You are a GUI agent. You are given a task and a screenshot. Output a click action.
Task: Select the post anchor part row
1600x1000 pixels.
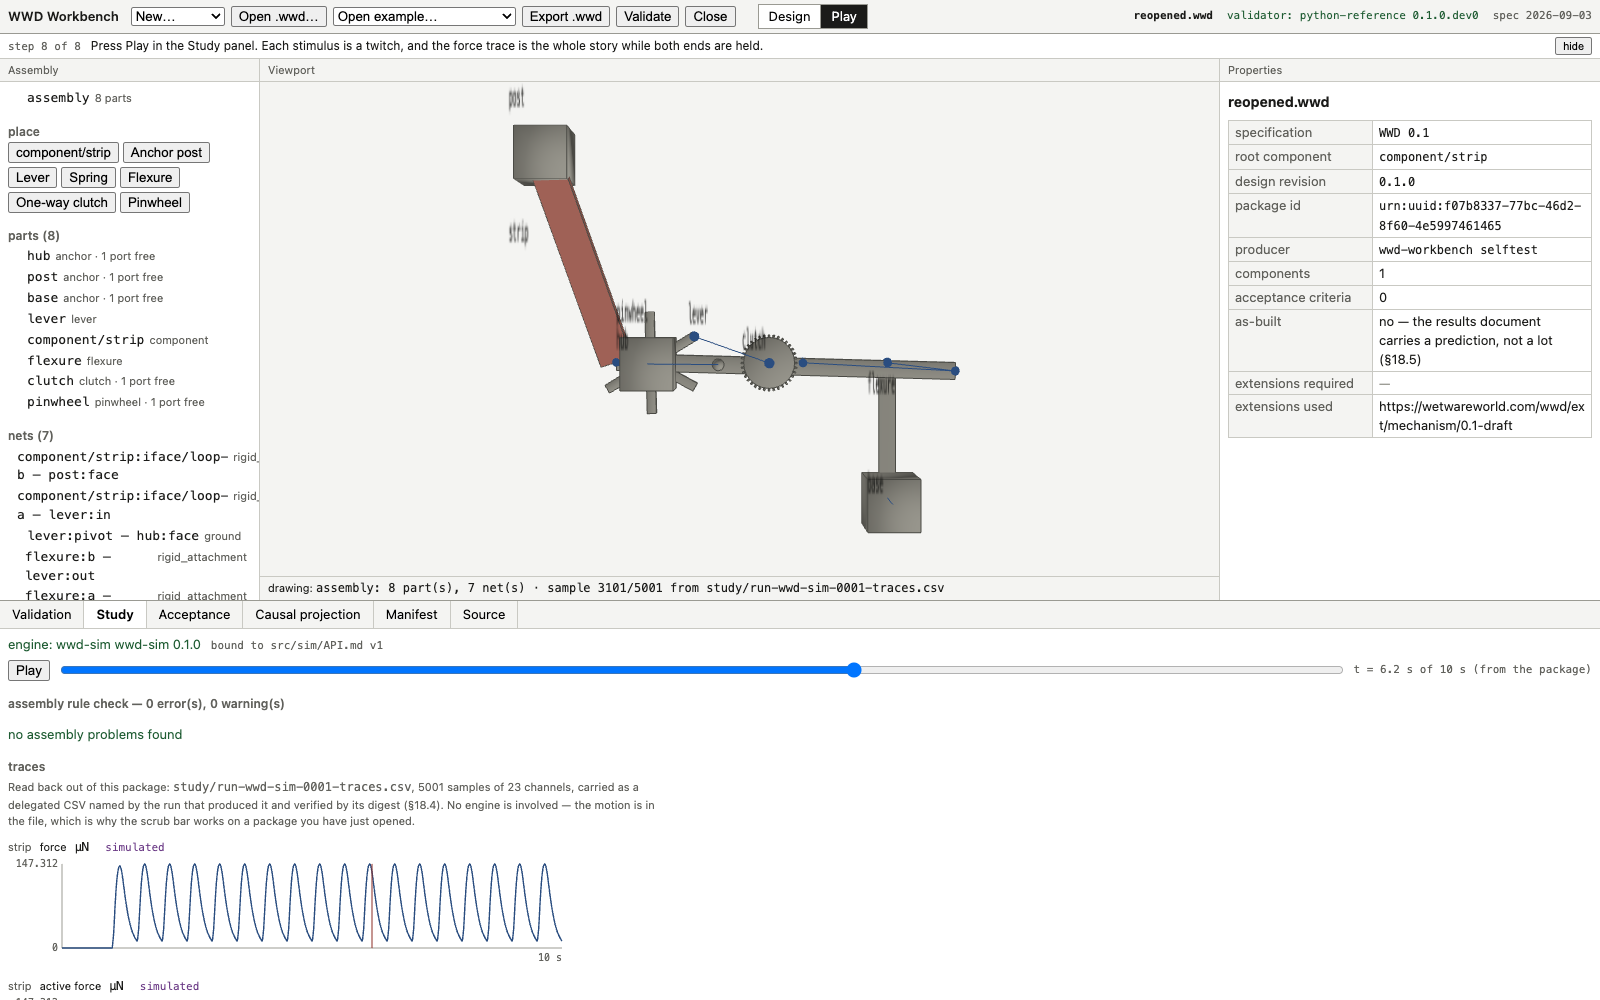(130, 277)
